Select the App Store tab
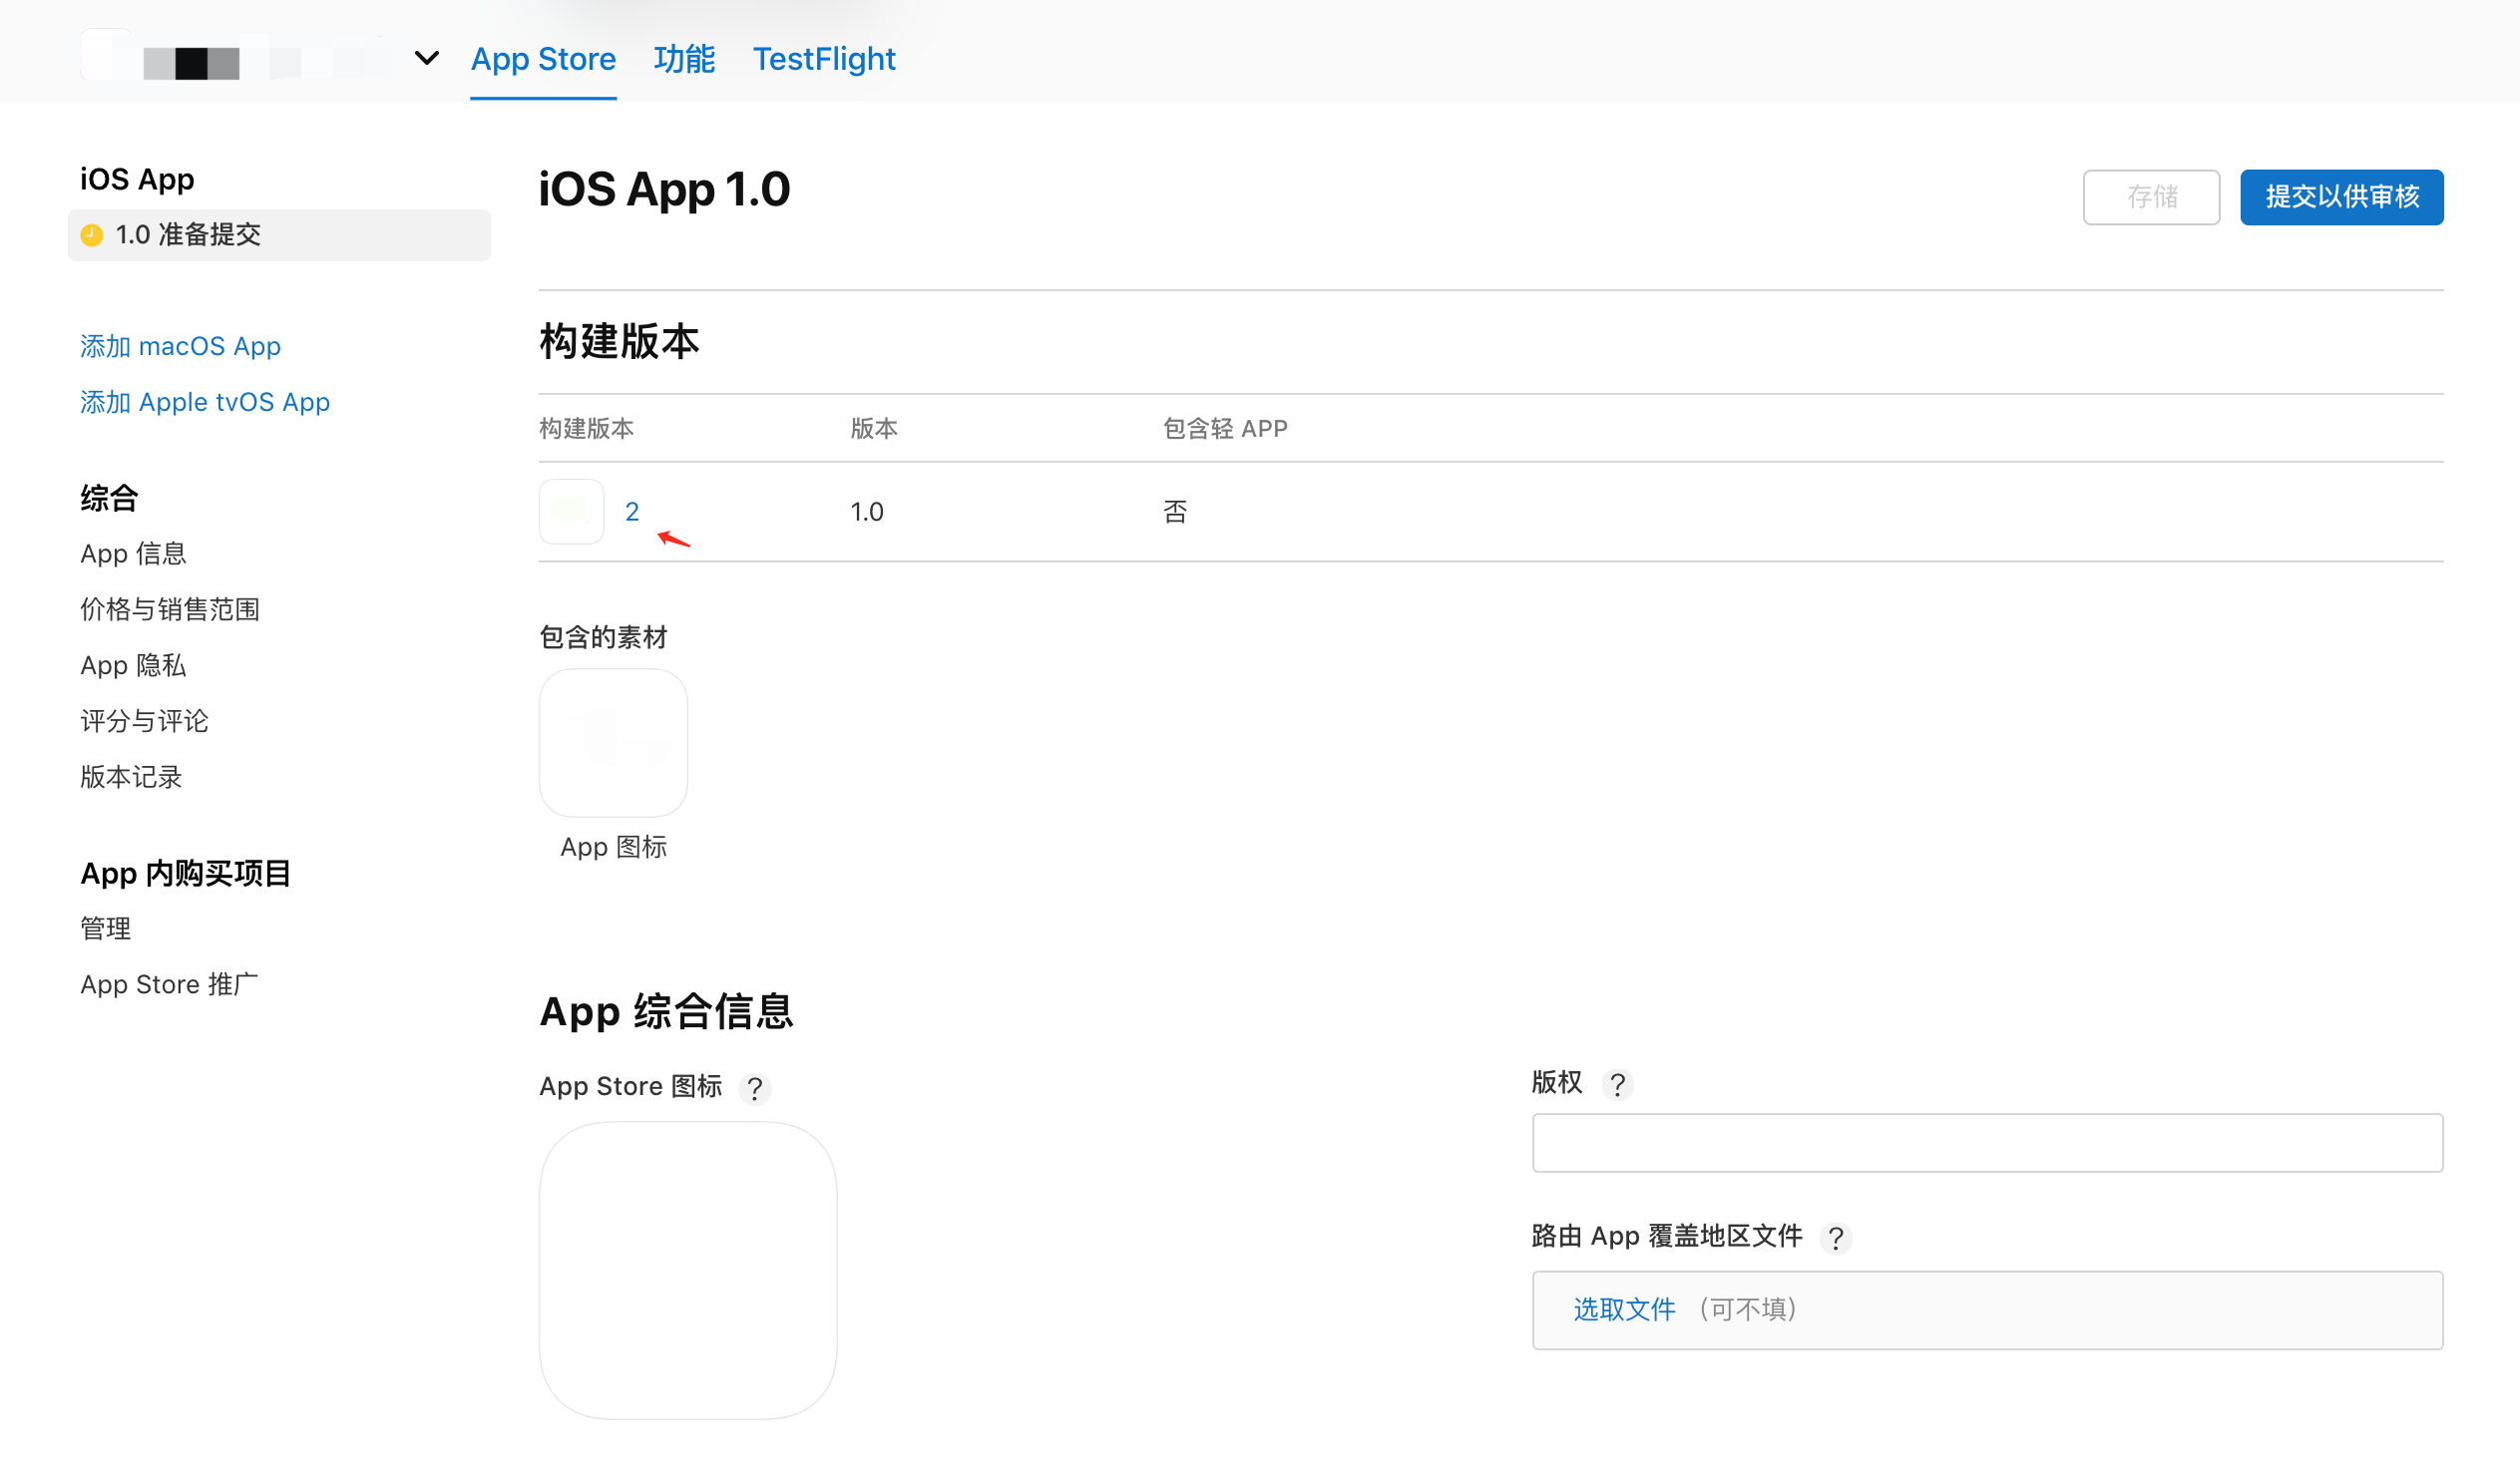Viewport: 2520px width, 1484px height. tap(543, 59)
